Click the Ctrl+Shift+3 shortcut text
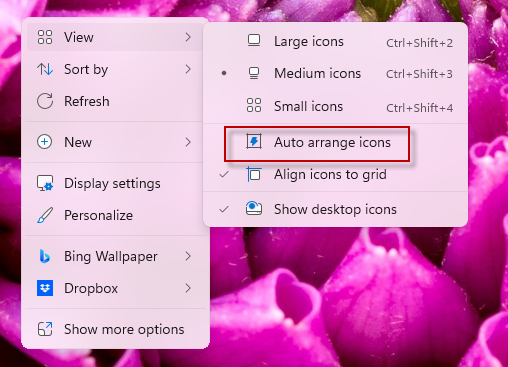 pos(419,74)
